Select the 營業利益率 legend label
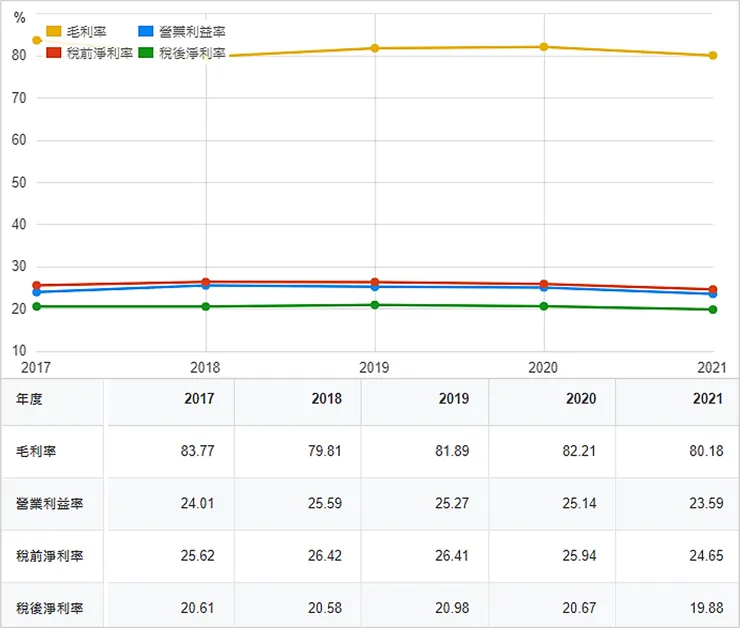Viewport: 740px width, 628px height. click(x=192, y=32)
